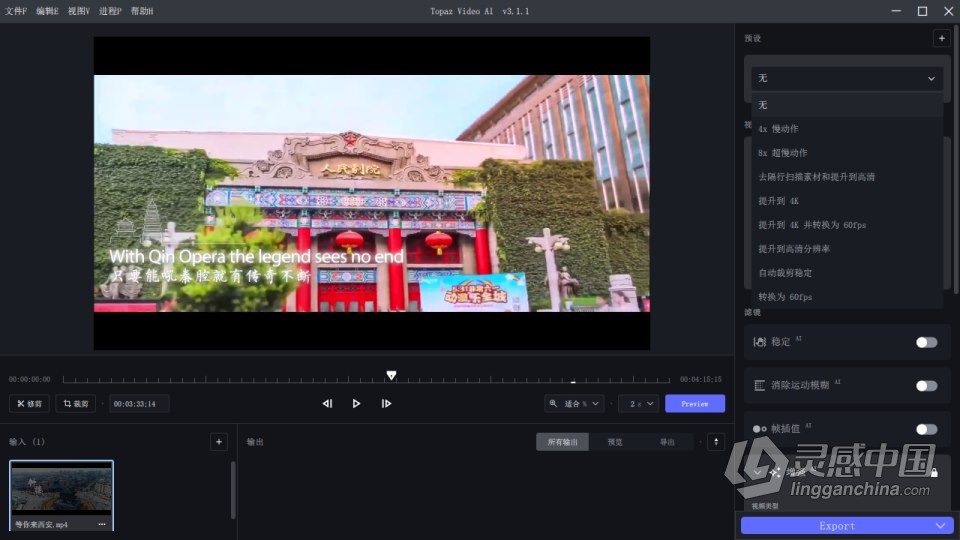Open the 等你来西安.mp4 options ellipsis menu
Viewport: 960px width, 540px height.
(x=102, y=524)
